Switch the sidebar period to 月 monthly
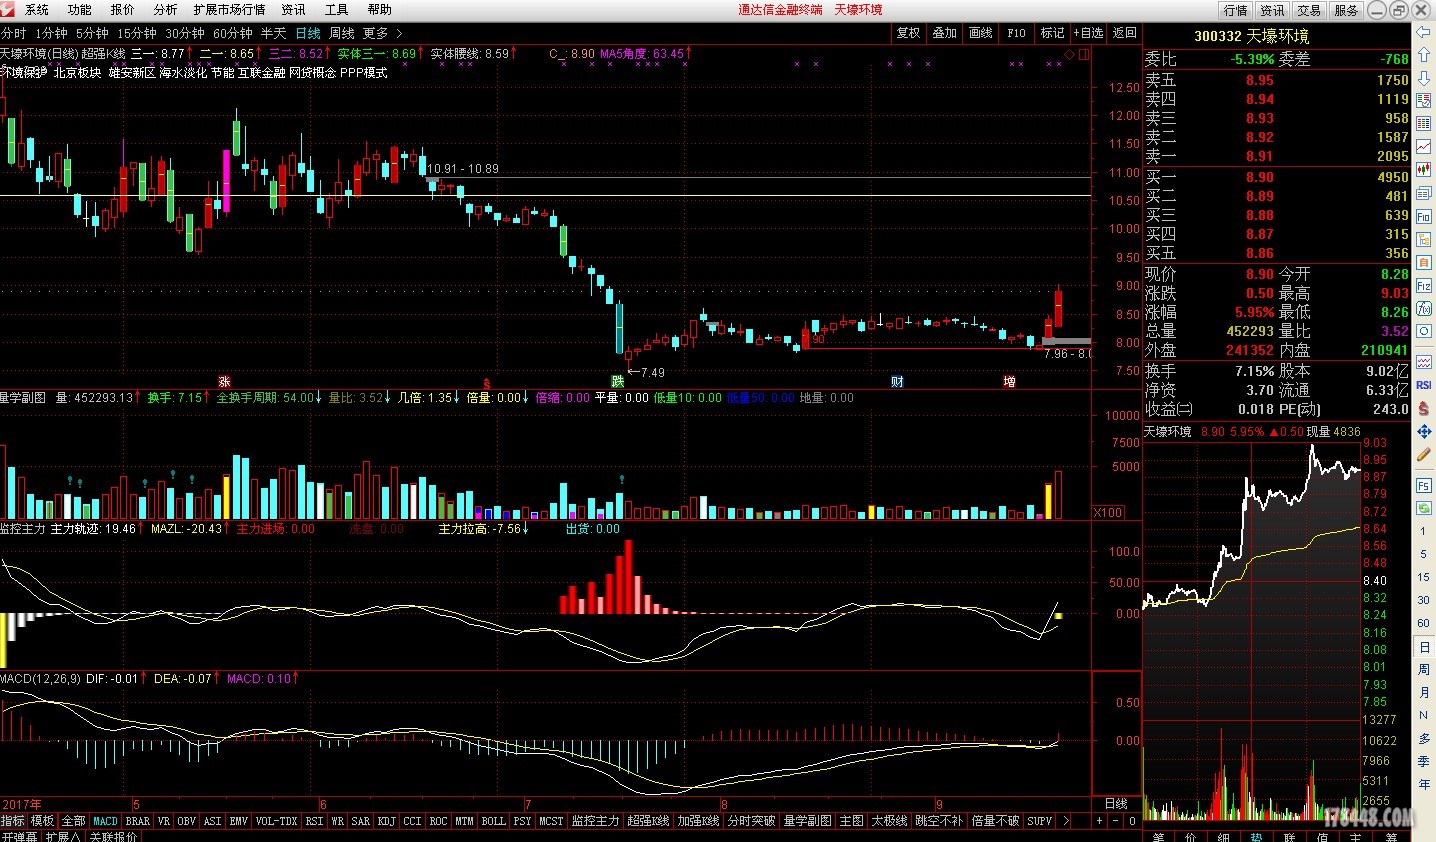The height and width of the screenshot is (842, 1436). click(x=1424, y=692)
